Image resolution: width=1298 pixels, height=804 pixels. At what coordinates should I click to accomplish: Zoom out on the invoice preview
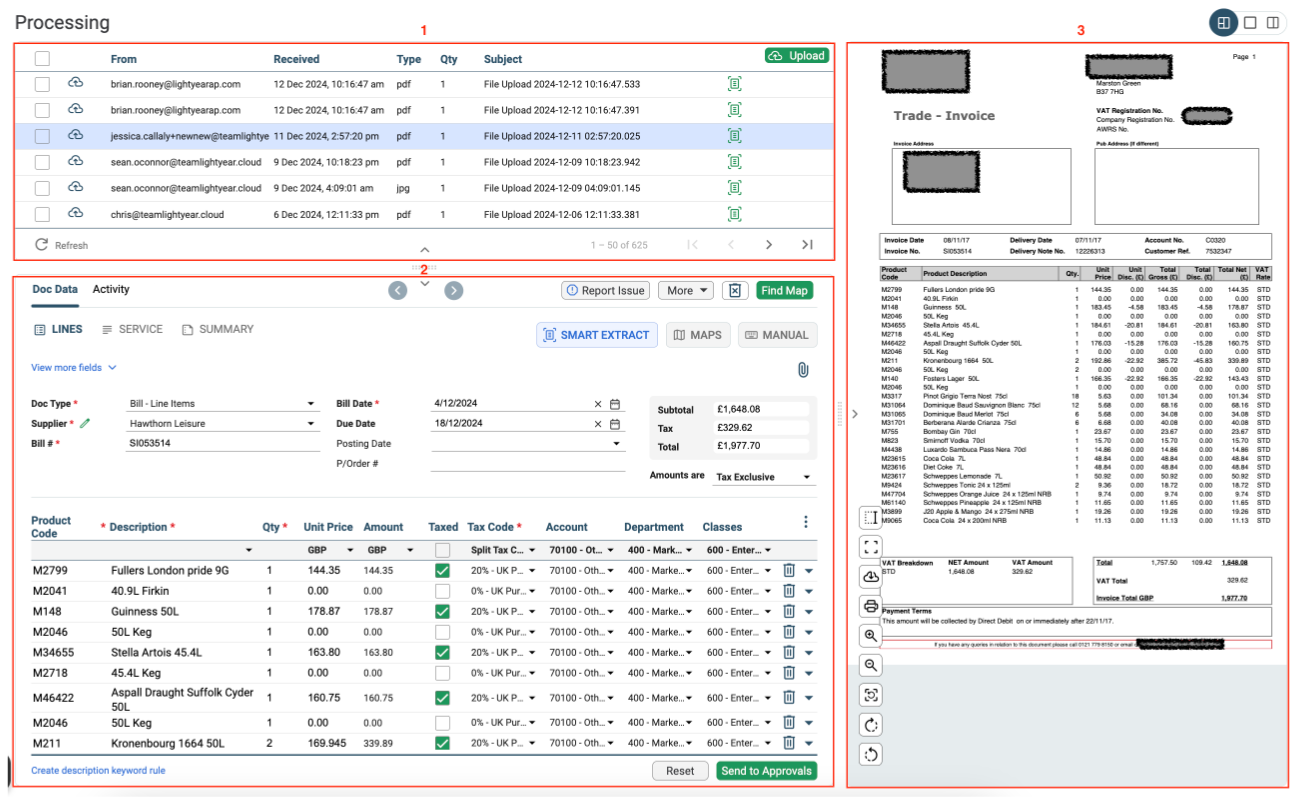[x=871, y=665]
